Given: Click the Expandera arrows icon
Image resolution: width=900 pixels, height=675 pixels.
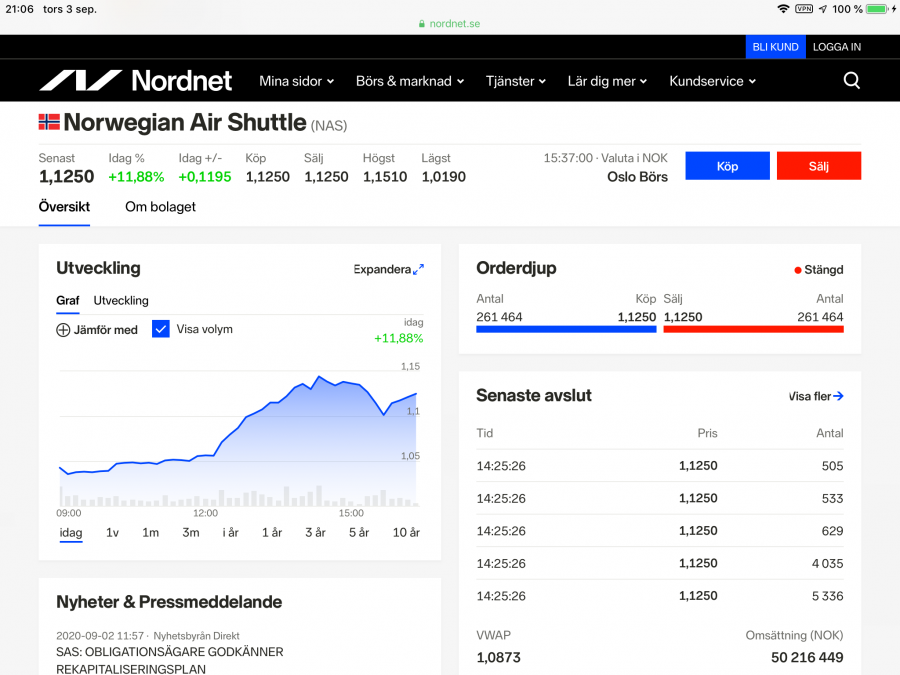Looking at the screenshot, I should coord(418,269).
